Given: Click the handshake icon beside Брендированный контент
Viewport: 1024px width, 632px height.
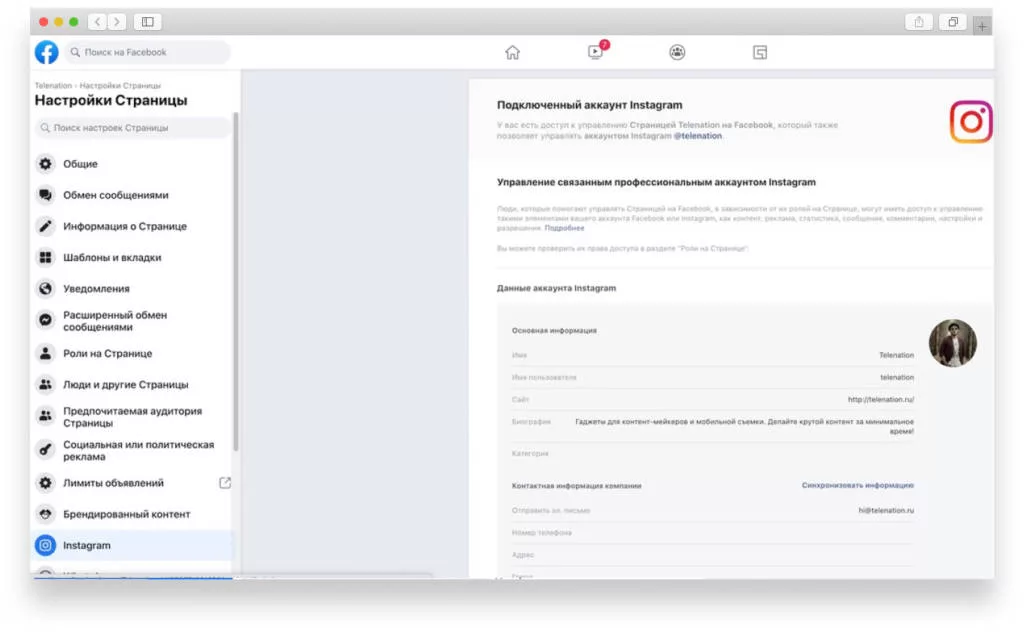Looking at the screenshot, I should [x=45, y=514].
